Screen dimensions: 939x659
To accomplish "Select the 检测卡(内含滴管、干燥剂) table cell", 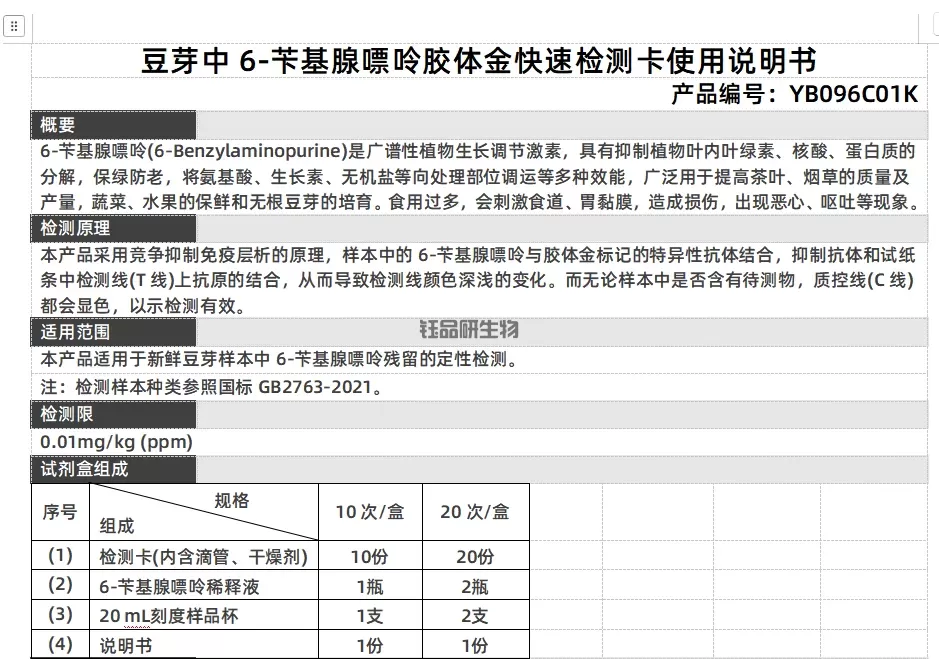I will pyautogui.click(x=204, y=555).
